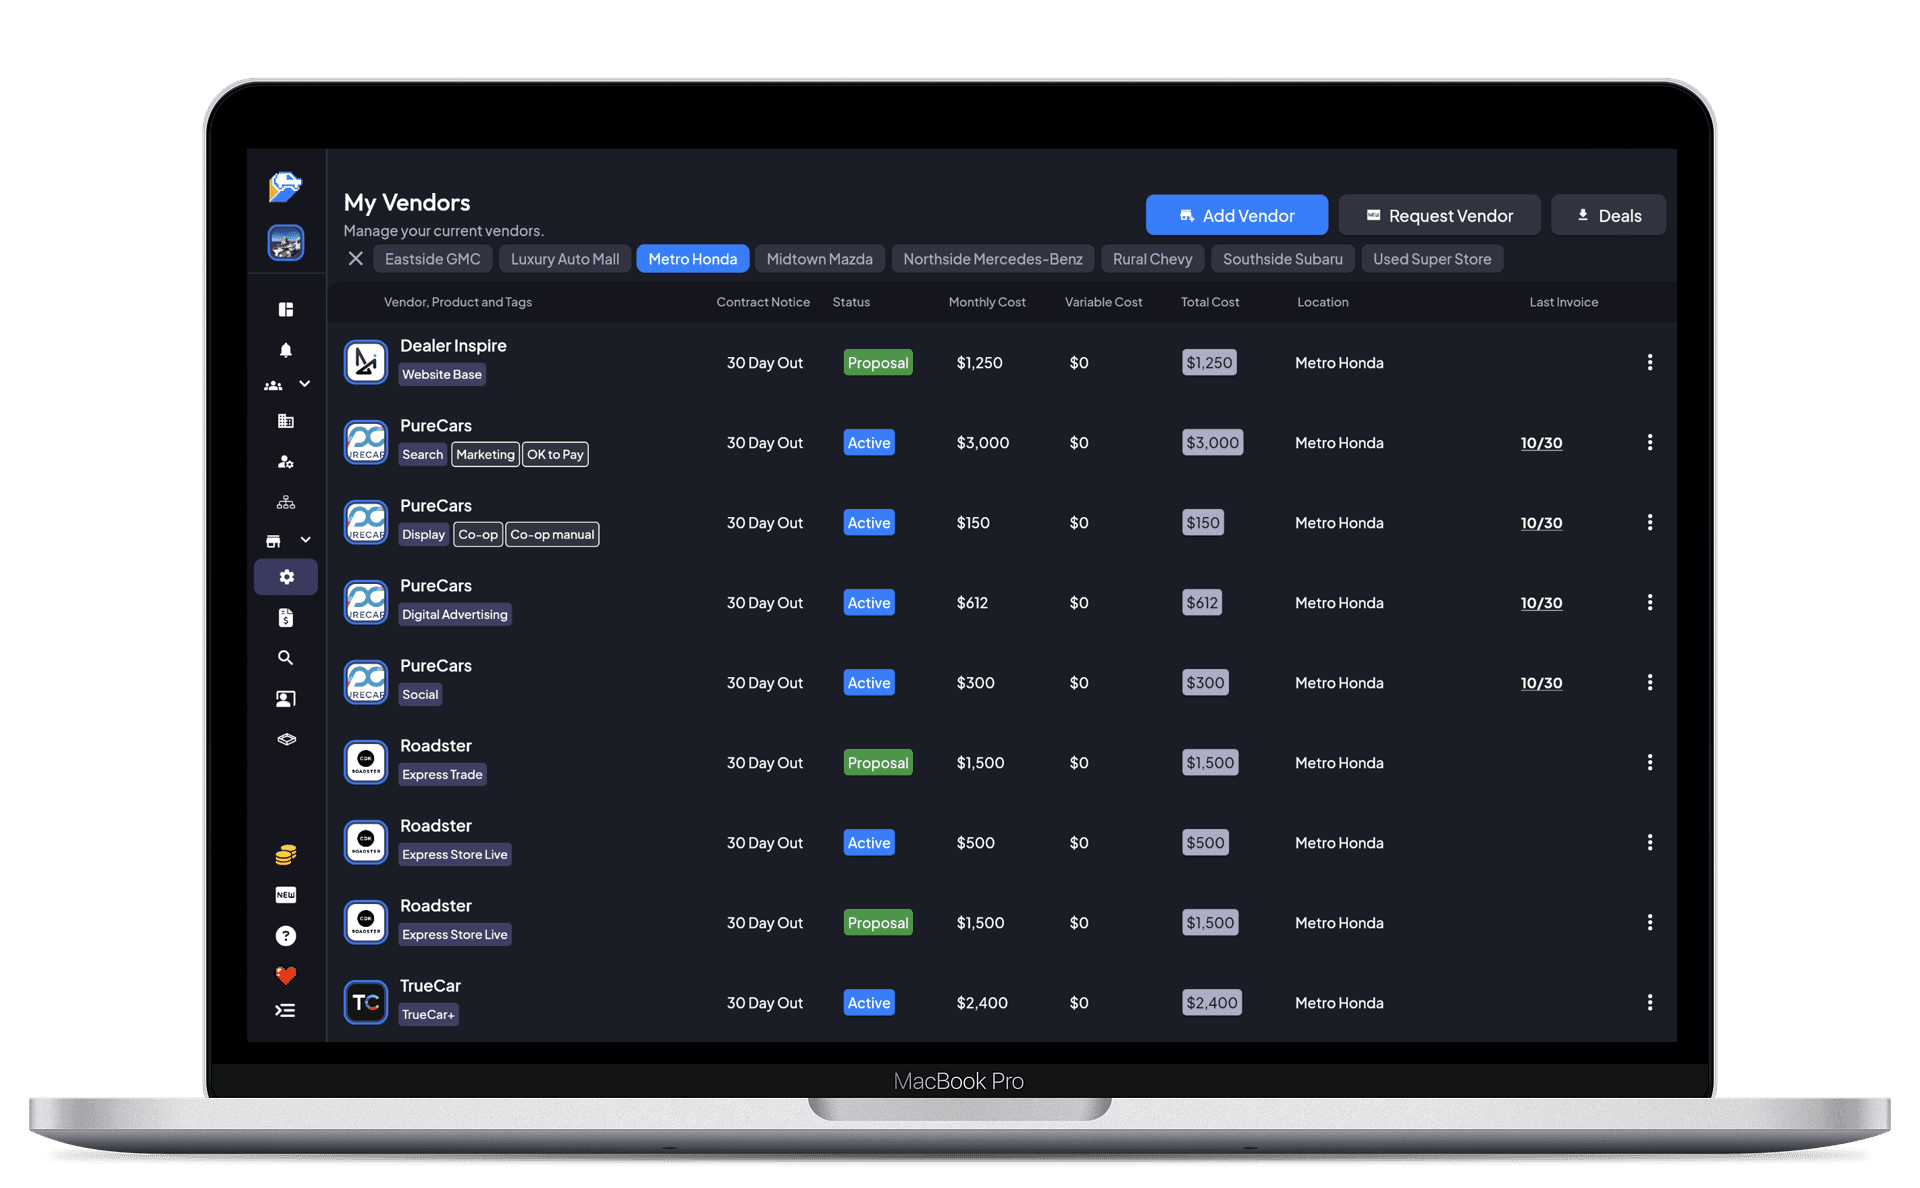1920x1188 pixels.
Task: Select the Midtown Mazda tab
Action: [x=819, y=258]
